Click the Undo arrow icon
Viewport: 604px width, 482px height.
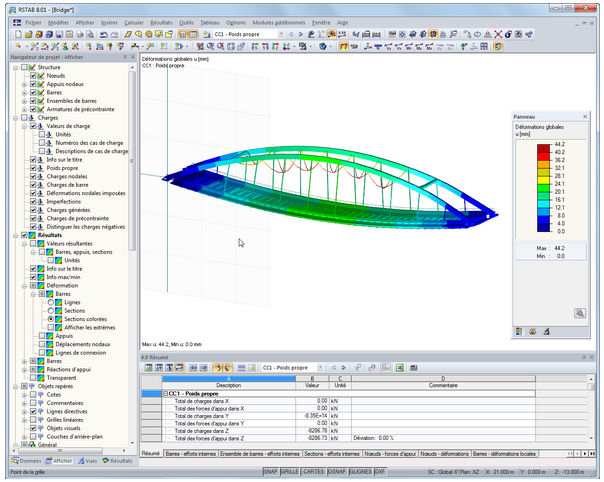pyautogui.click(x=104, y=34)
